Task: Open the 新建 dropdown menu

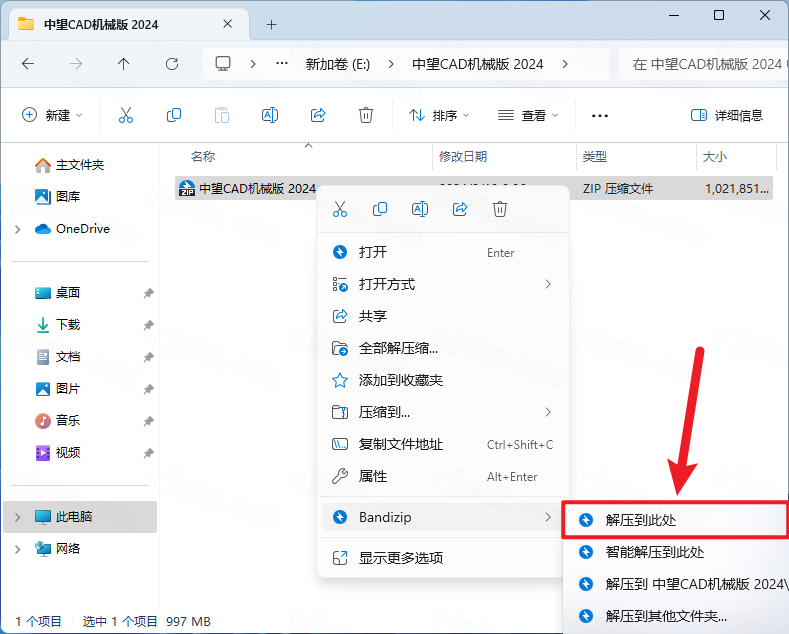Action: 53,115
